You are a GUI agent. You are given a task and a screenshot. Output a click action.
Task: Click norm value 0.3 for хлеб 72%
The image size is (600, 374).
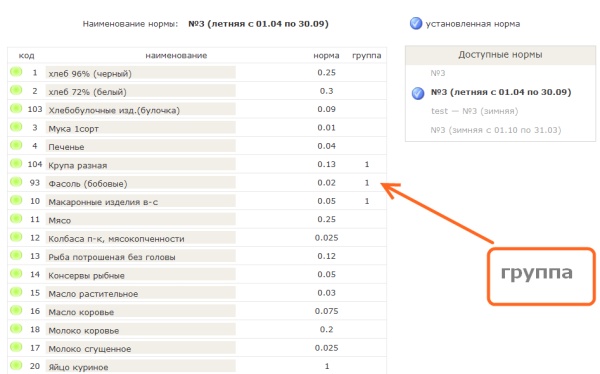click(x=326, y=91)
